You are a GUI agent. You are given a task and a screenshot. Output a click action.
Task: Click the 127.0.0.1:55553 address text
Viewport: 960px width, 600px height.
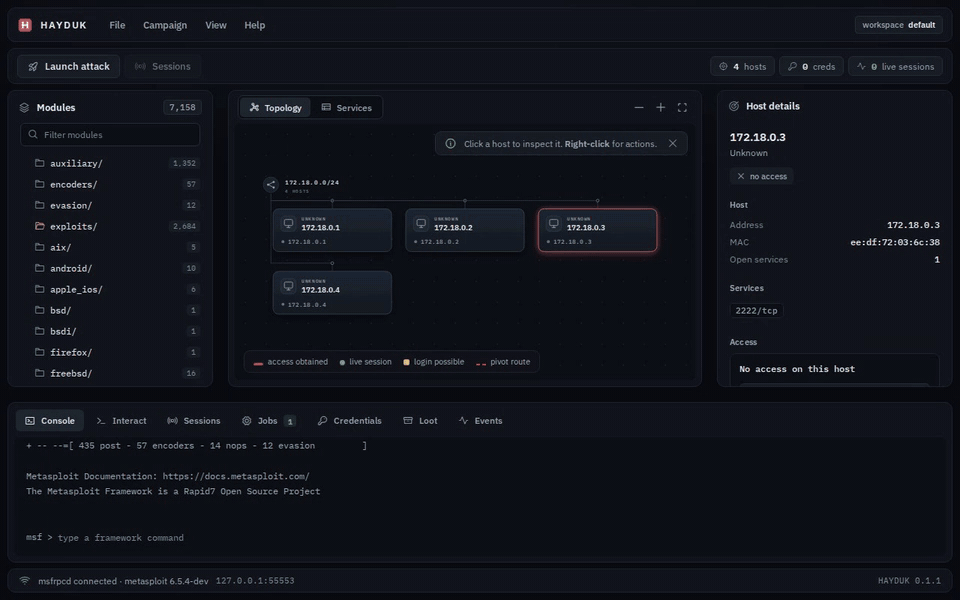[255, 580]
